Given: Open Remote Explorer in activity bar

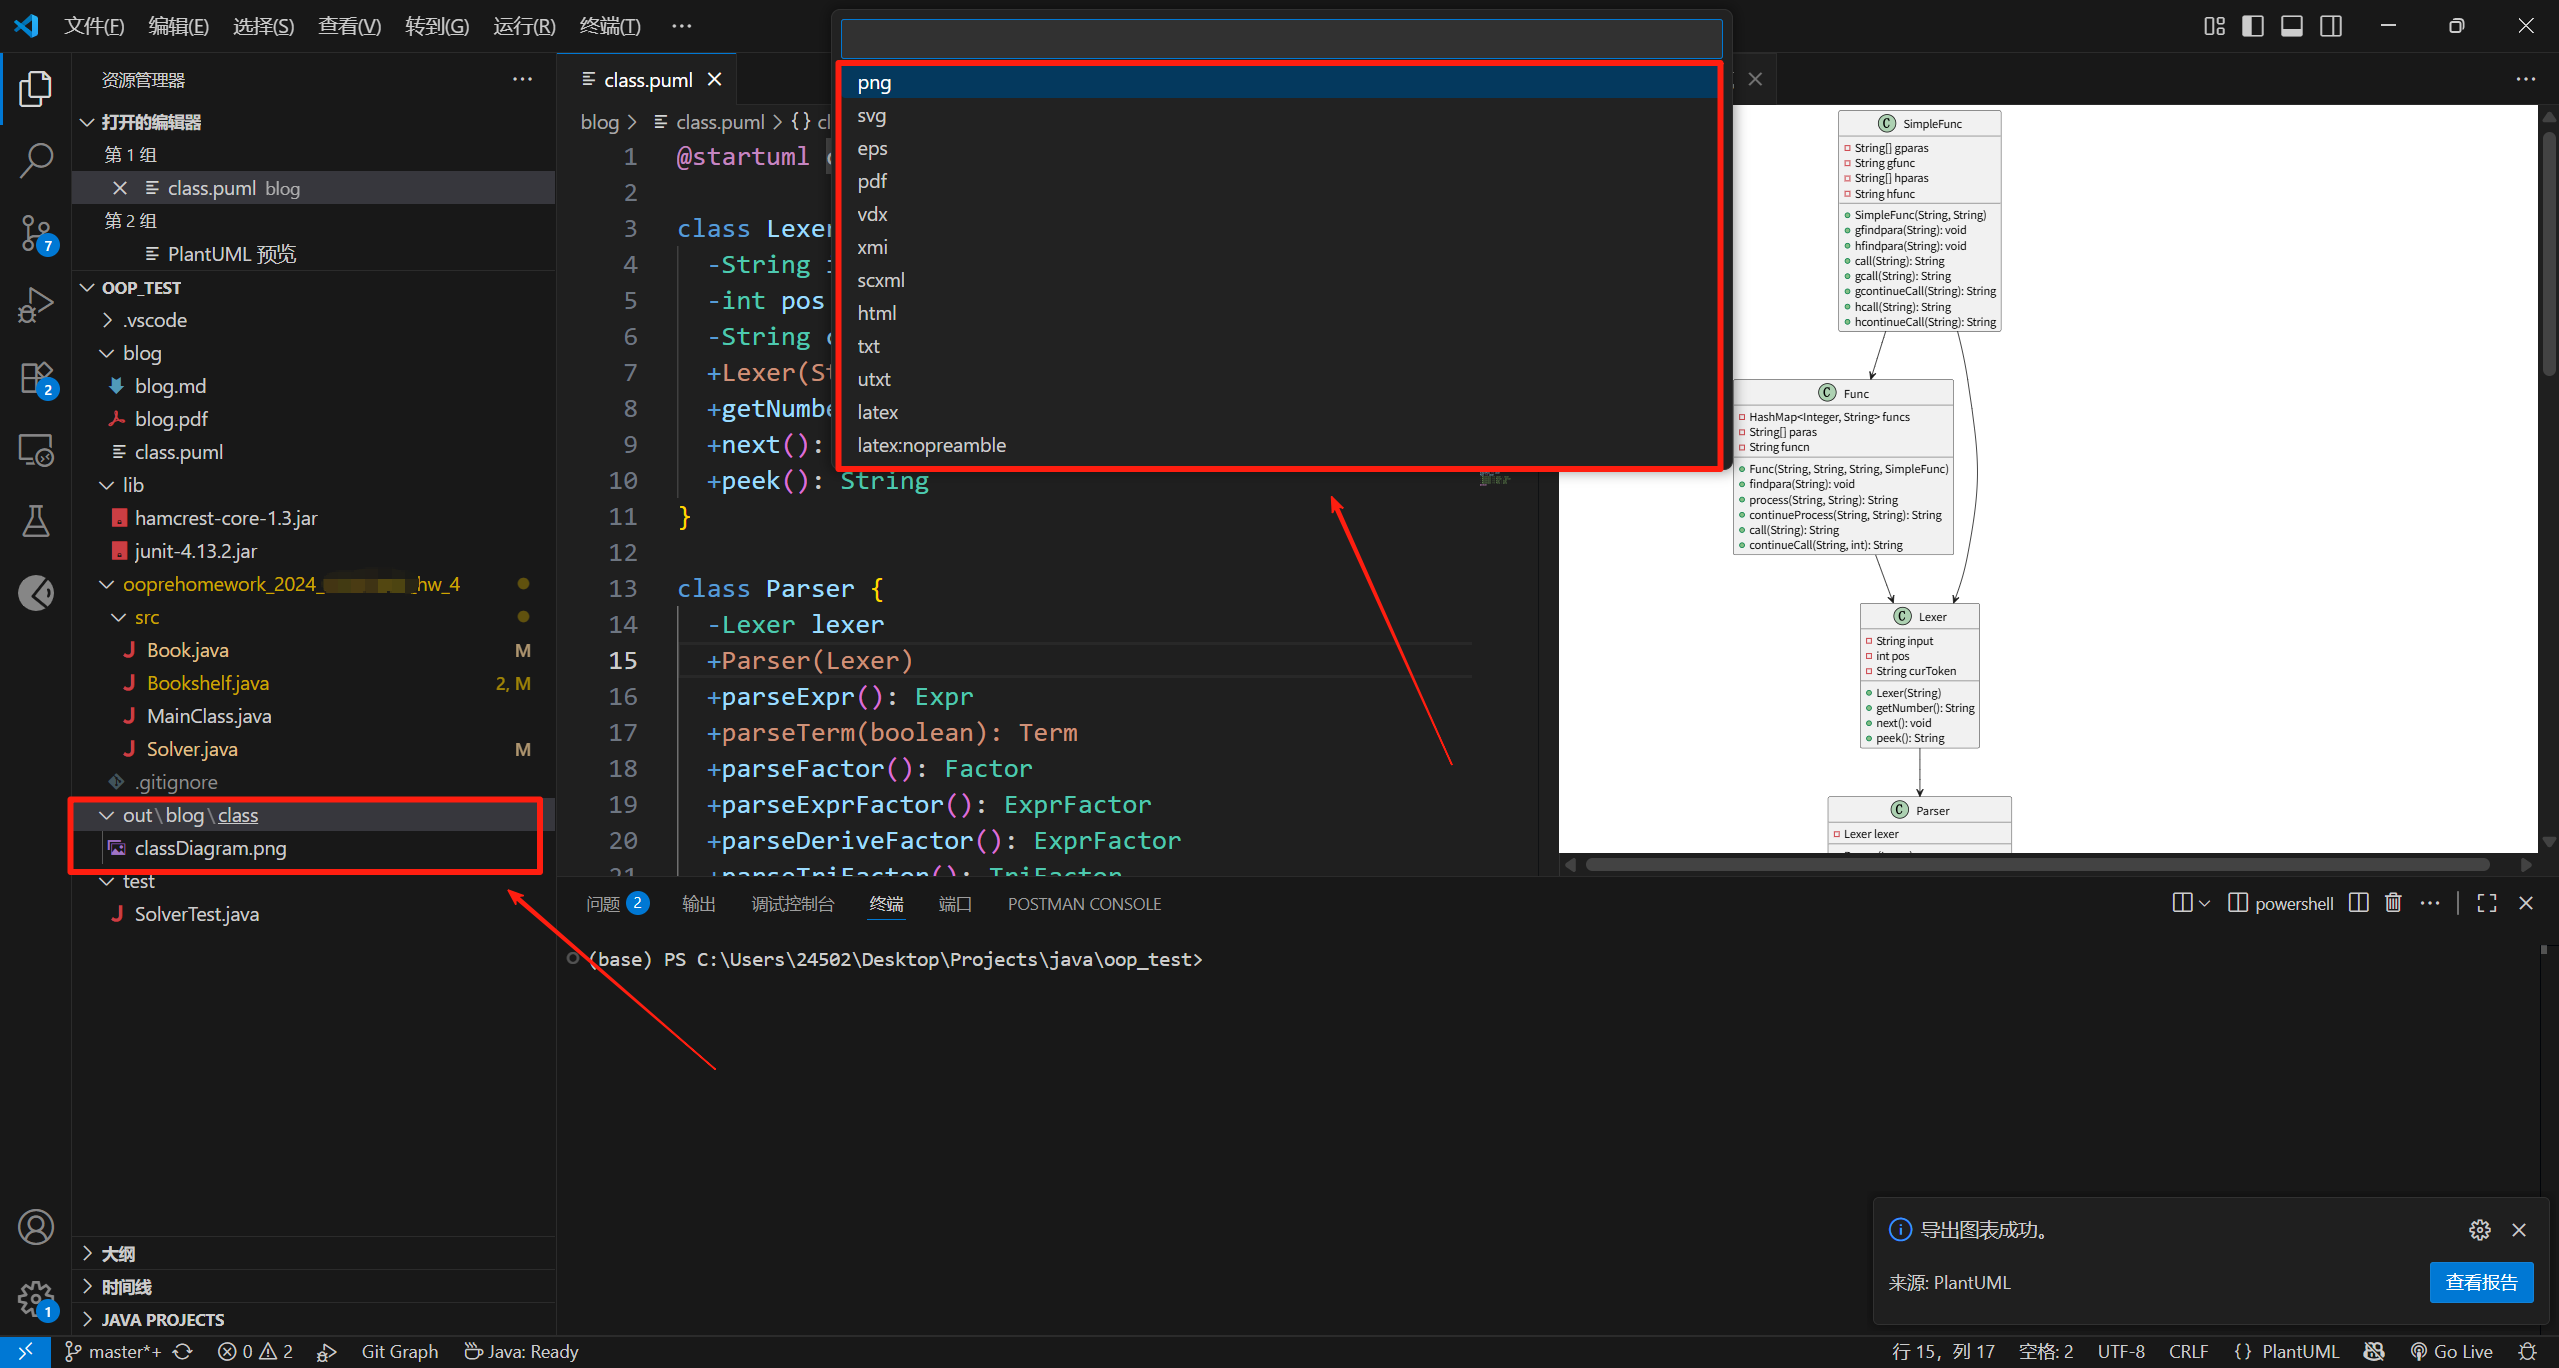Looking at the screenshot, I should point(36,450).
